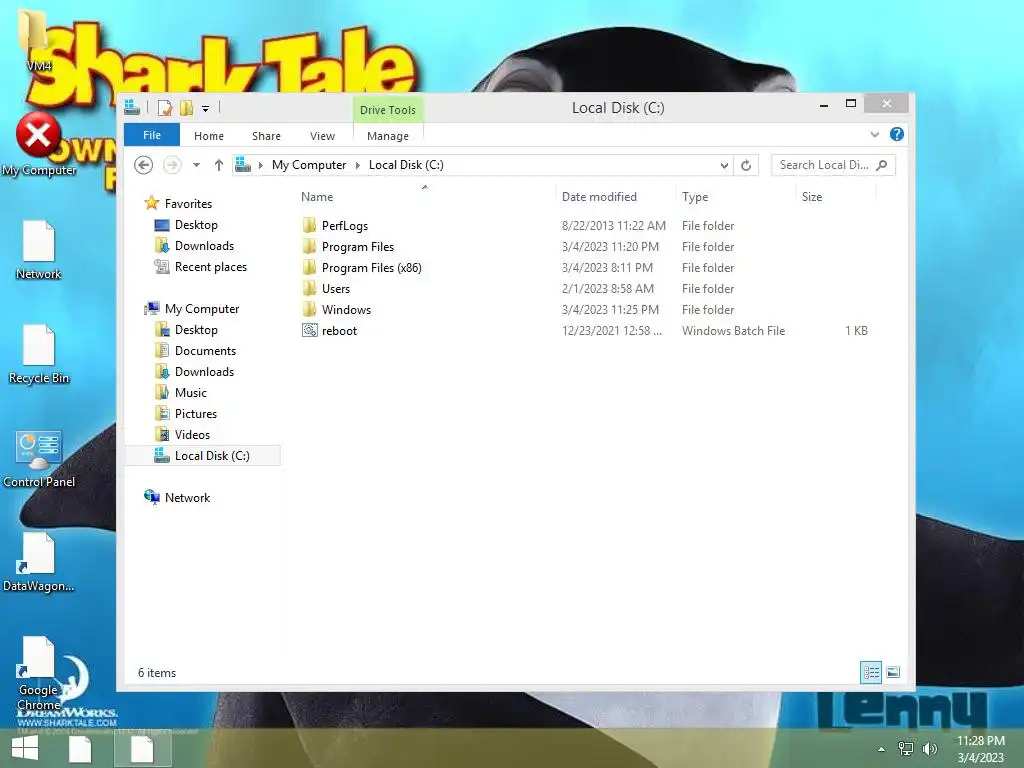This screenshot has width=1024, height=768.
Task: Expand the address bar history dropdown
Action: click(x=724, y=165)
